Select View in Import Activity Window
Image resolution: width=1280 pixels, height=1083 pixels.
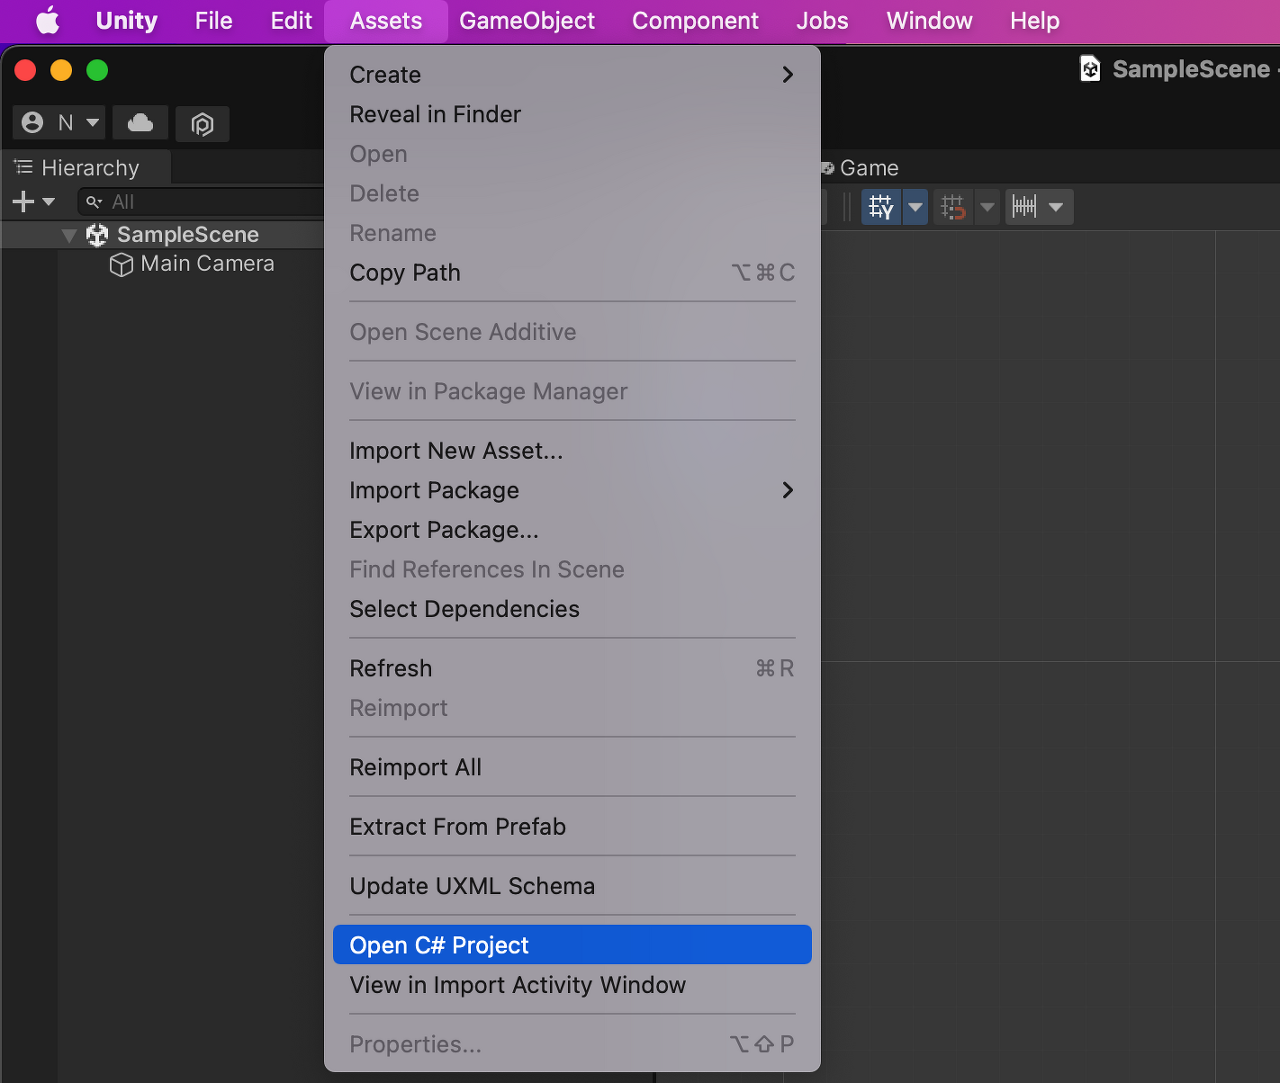(572, 985)
